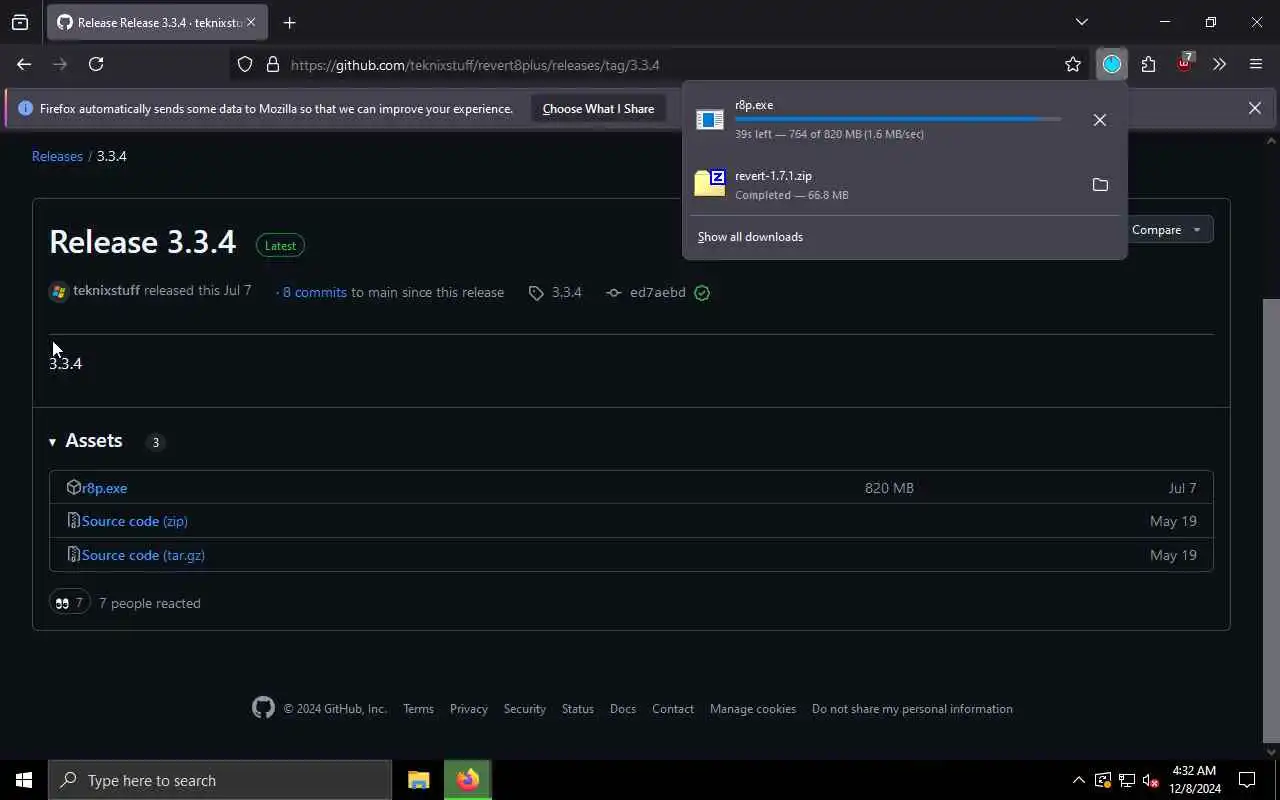Click Manage cookies in the footer

click(x=753, y=708)
